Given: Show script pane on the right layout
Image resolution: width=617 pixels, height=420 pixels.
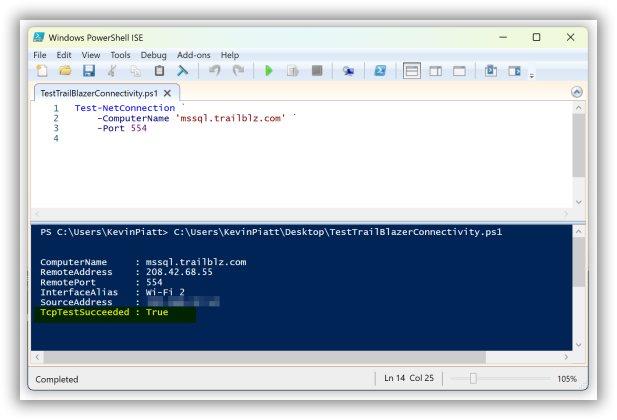Looking at the screenshot, I should point(436,71).
